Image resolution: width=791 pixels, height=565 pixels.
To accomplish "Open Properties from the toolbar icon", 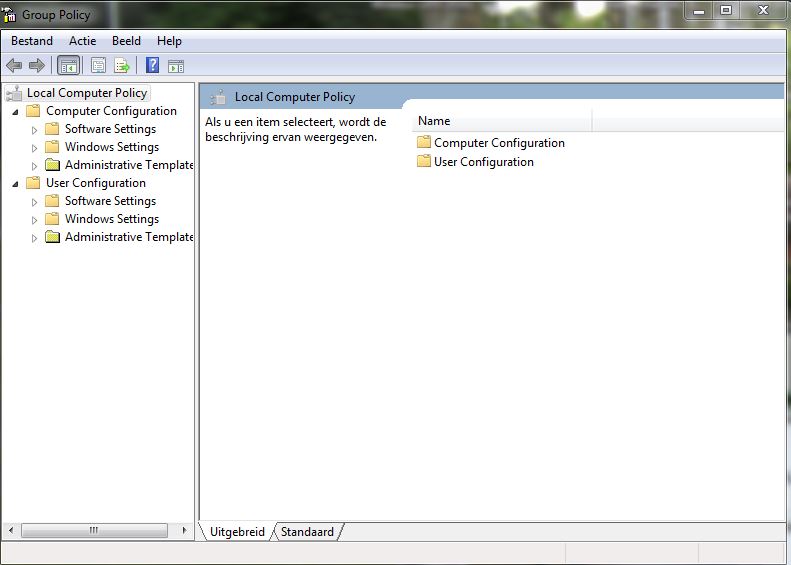I will [98, 66].
